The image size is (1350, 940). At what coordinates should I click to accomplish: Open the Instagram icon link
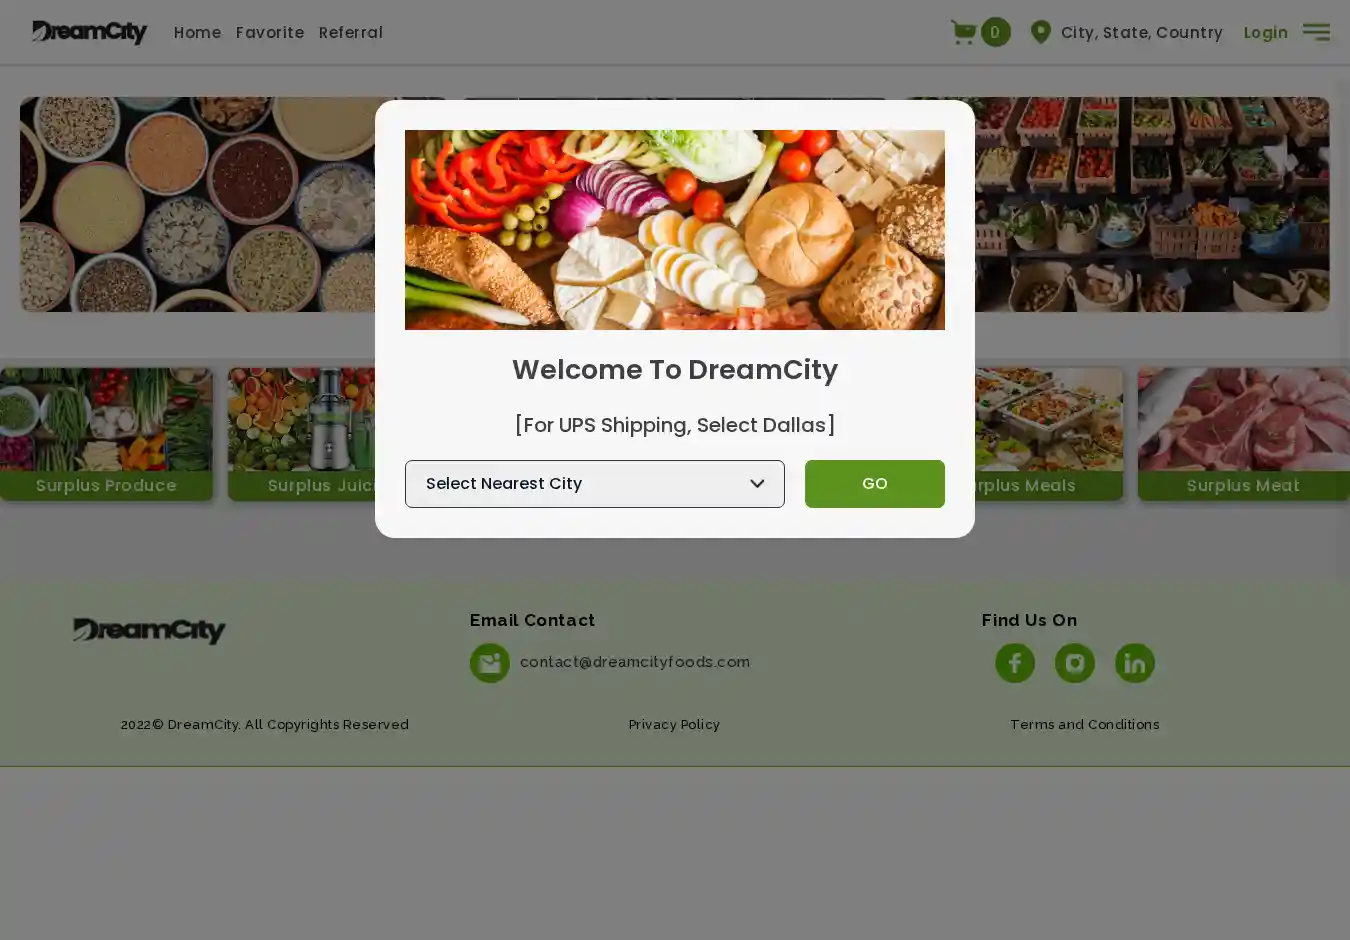point(1075,663)
